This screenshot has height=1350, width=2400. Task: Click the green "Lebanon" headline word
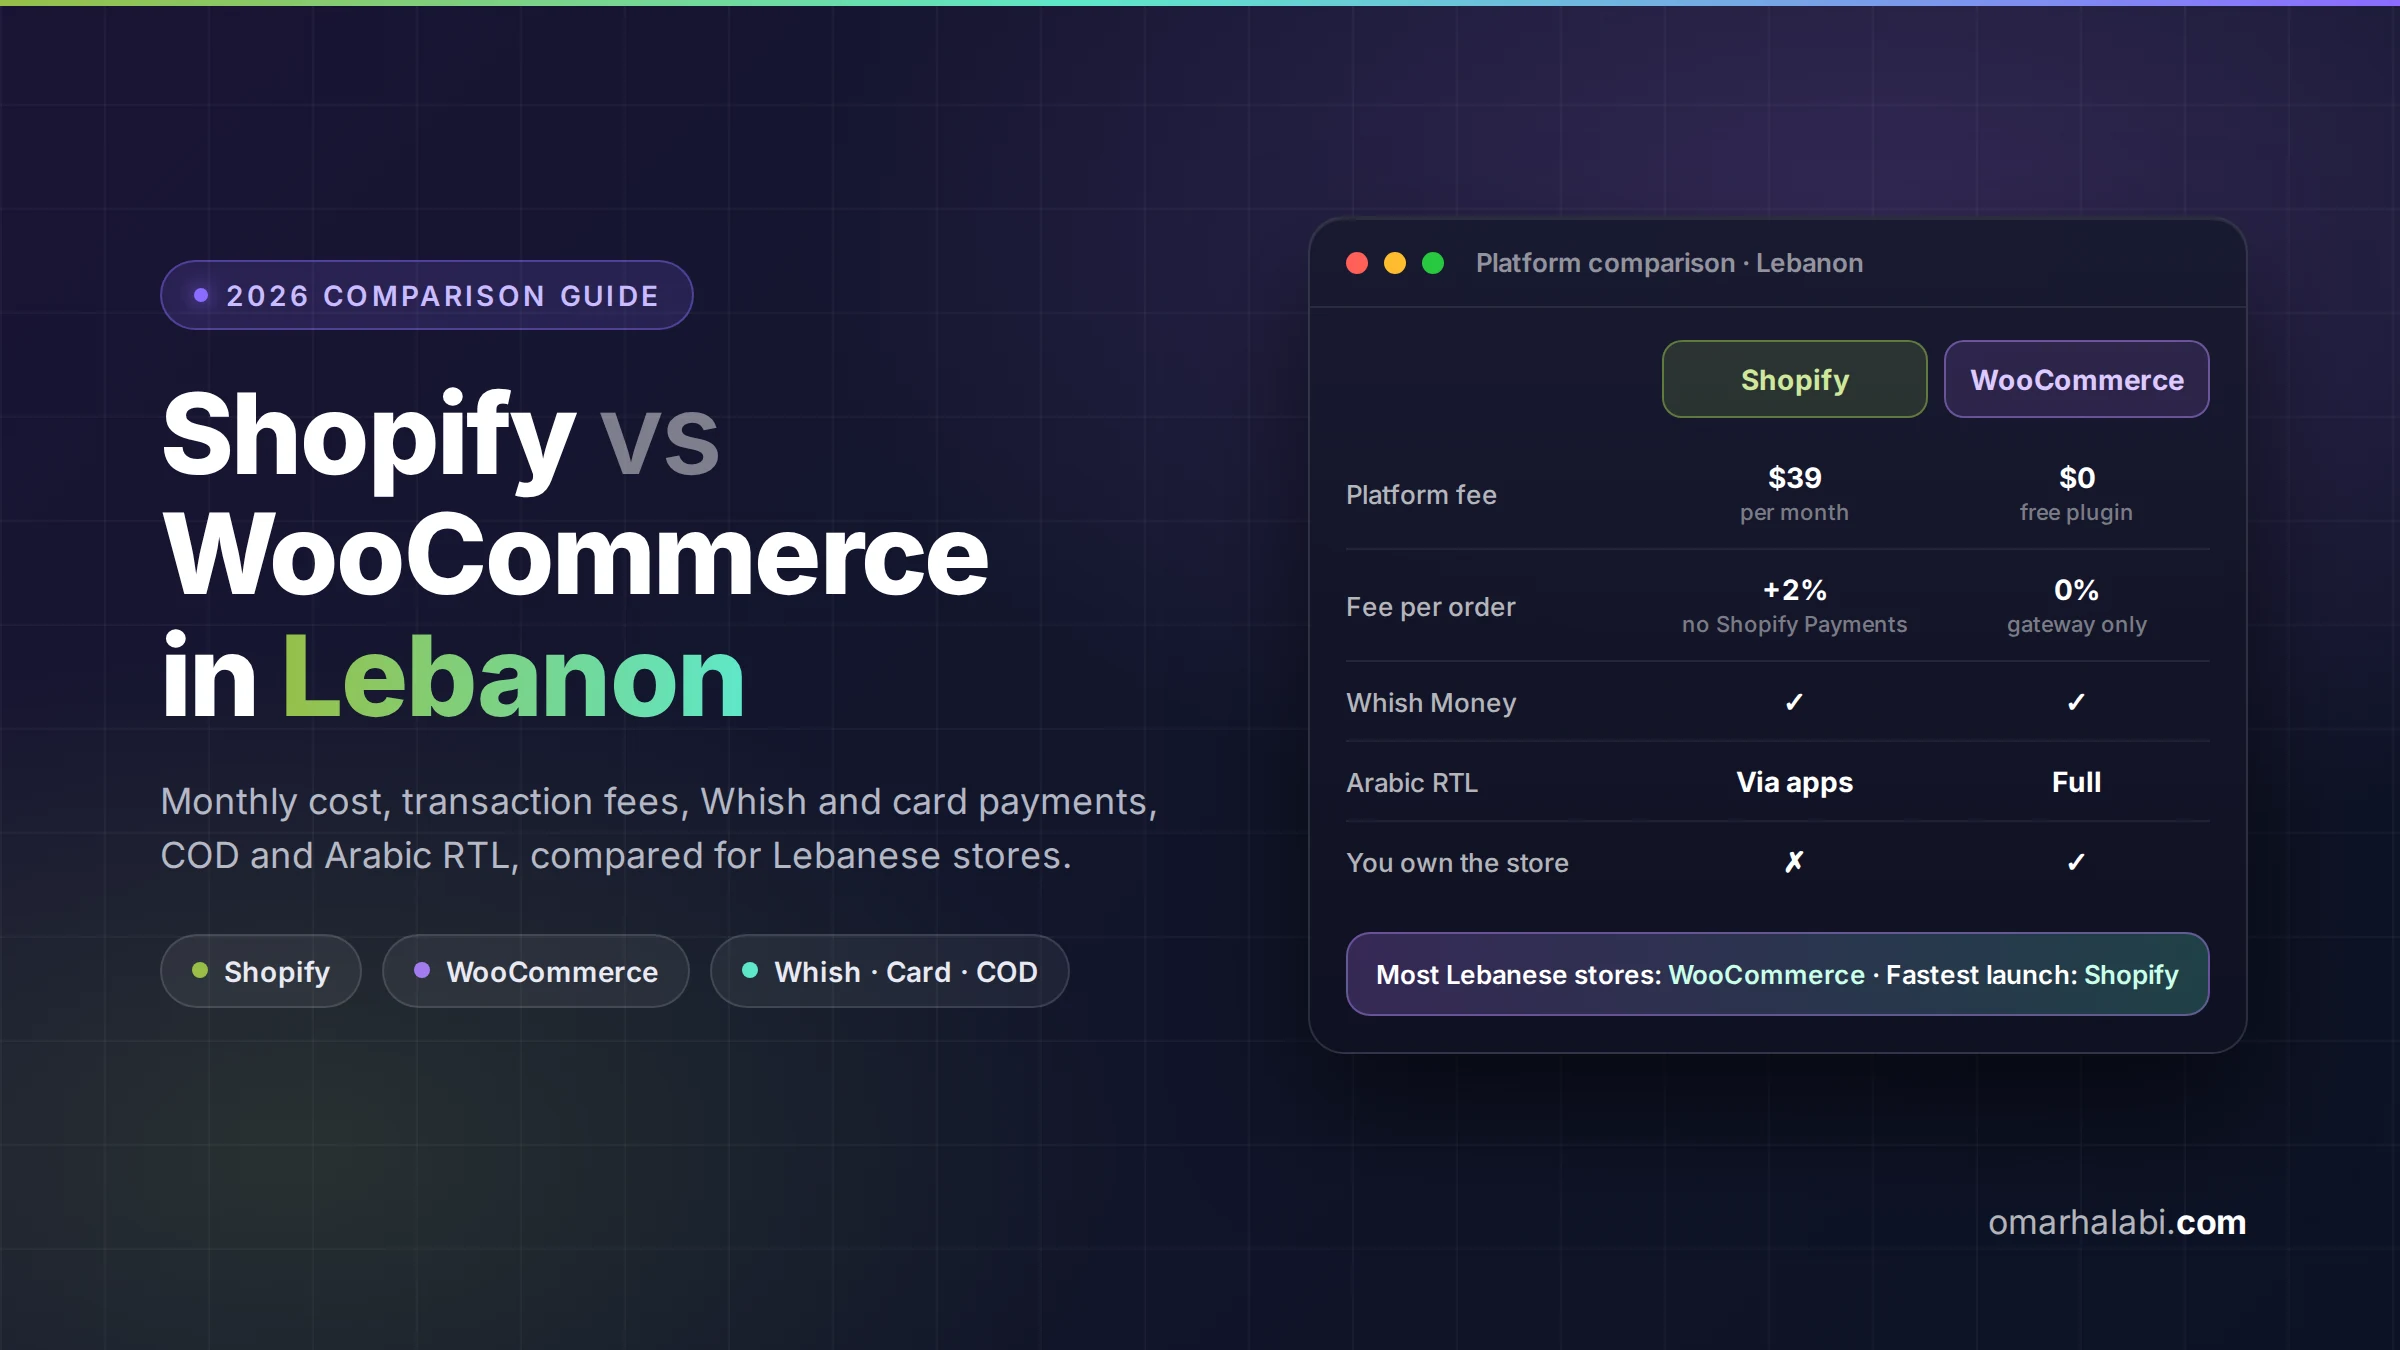pyautogui.click(x=513, y=677)
